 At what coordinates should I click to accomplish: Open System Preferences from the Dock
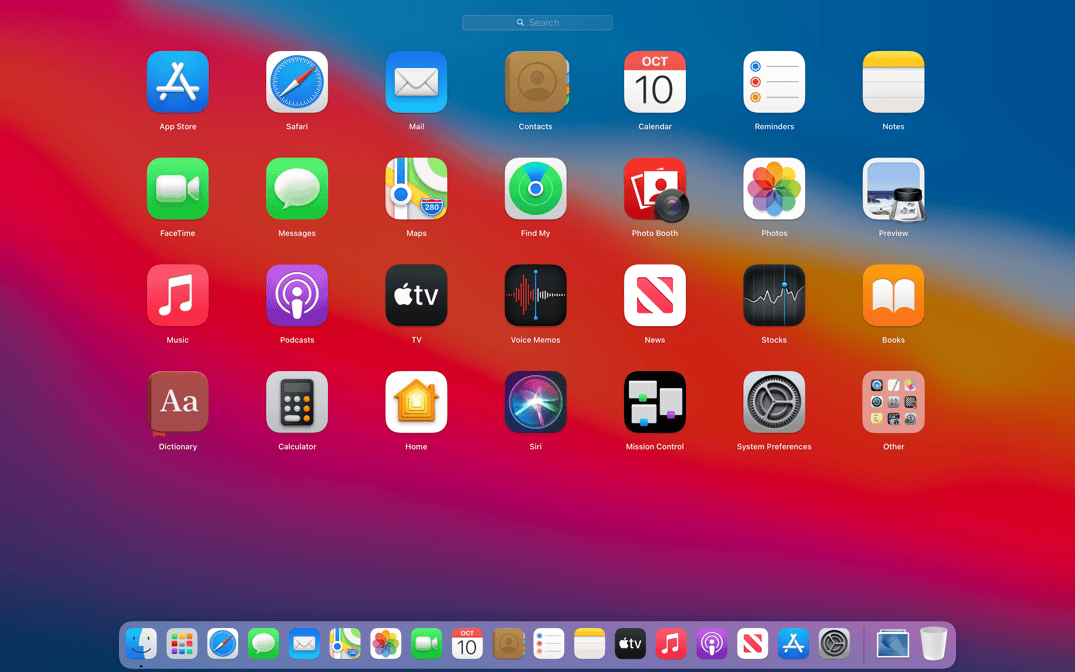click(834, 644)
